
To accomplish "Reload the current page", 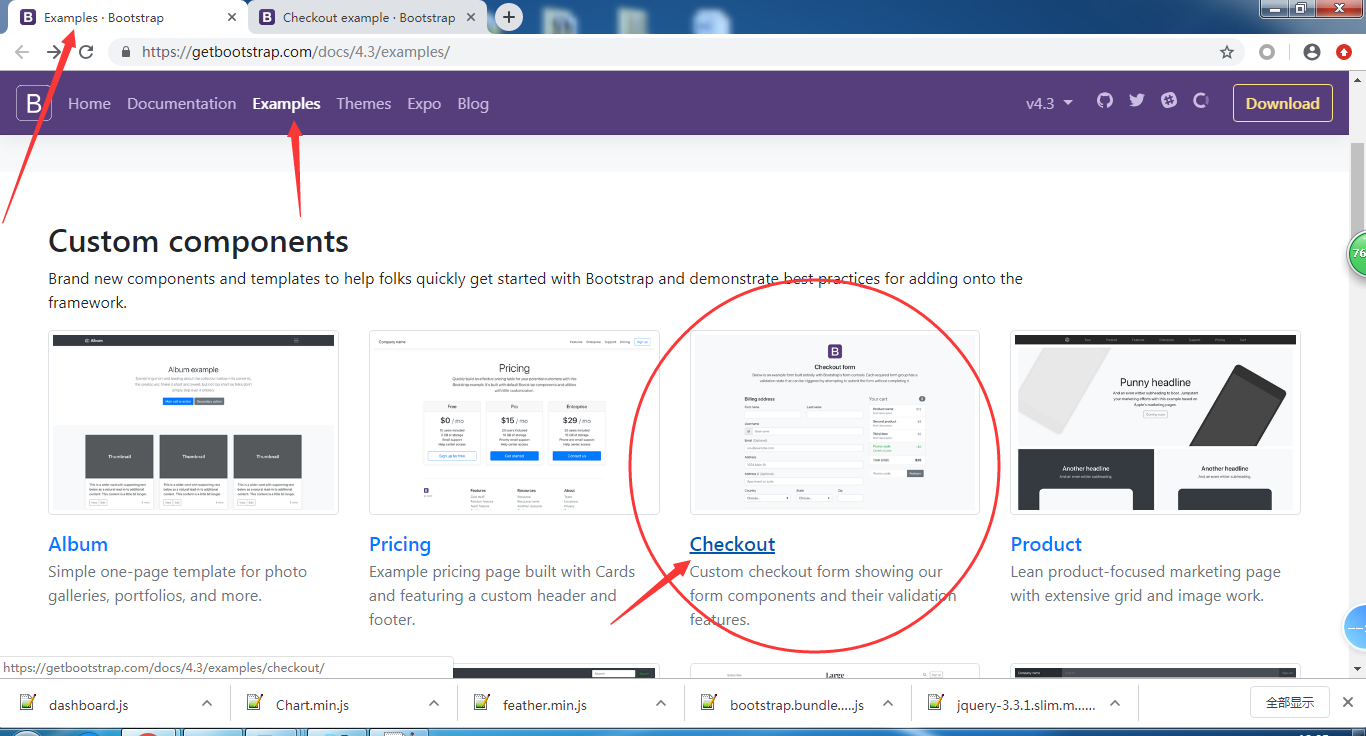I will pyautogui.click(x=86, y=52).
